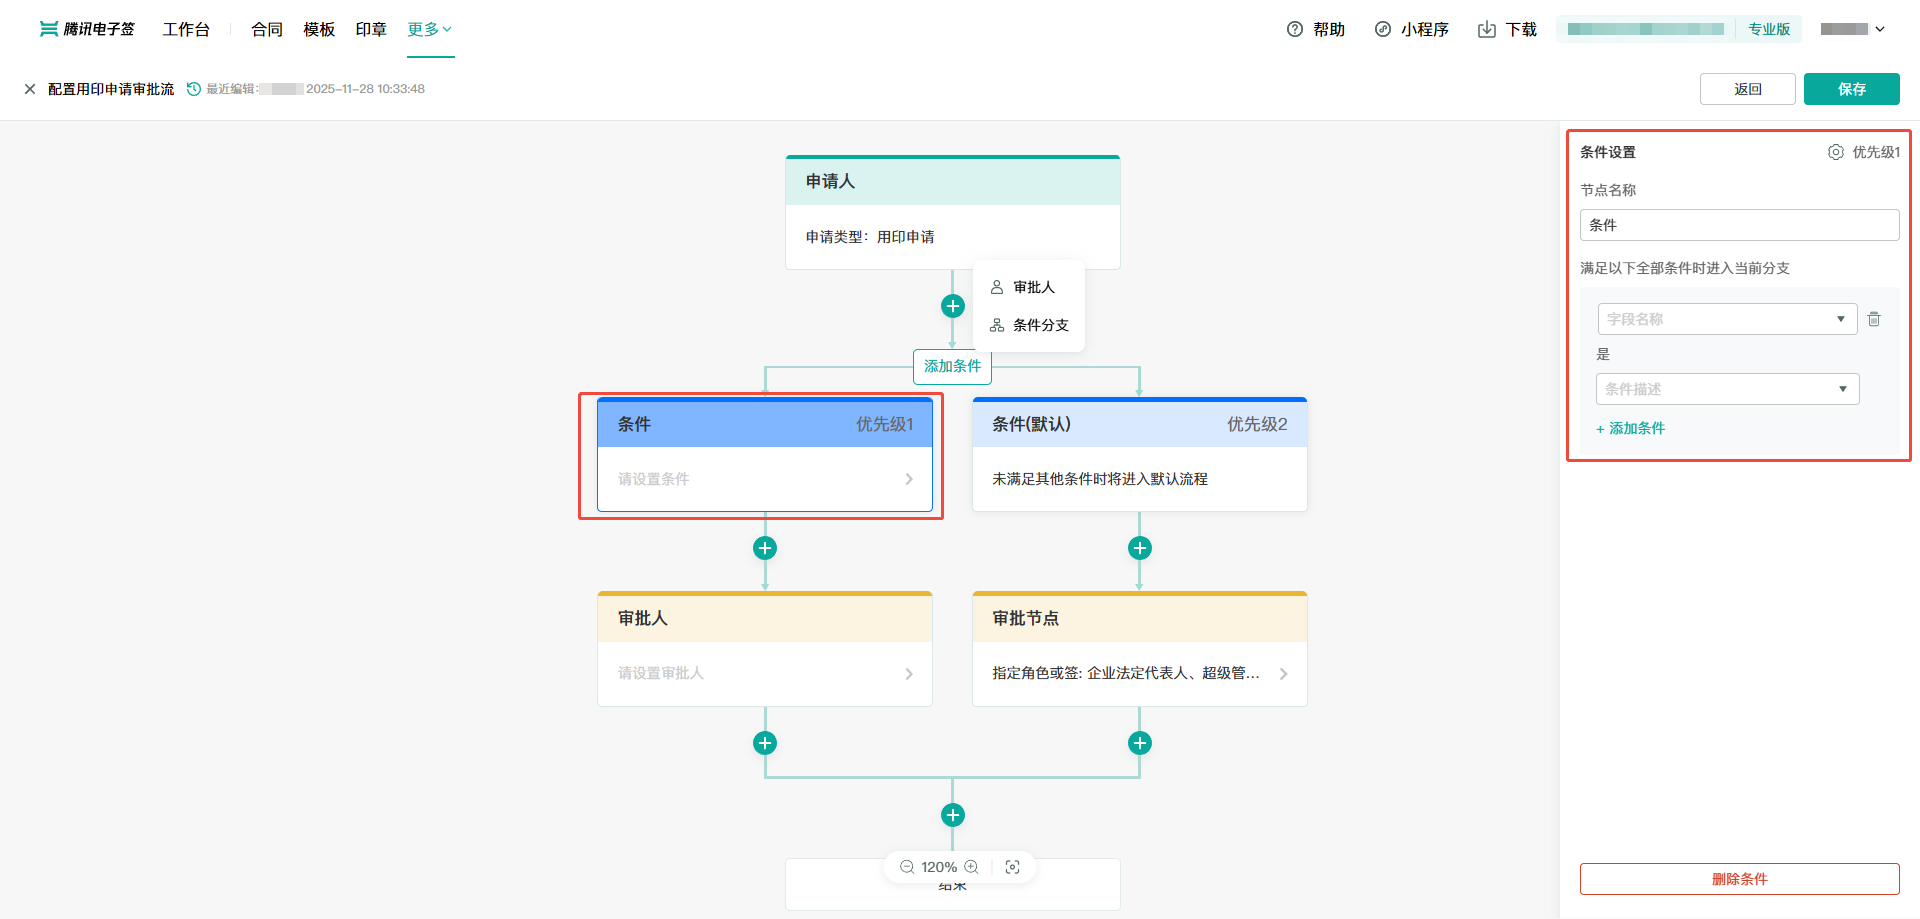Click the fit-to-view icon near zoom controls
Screen dimensions: 1920x919
(1013, 866)
